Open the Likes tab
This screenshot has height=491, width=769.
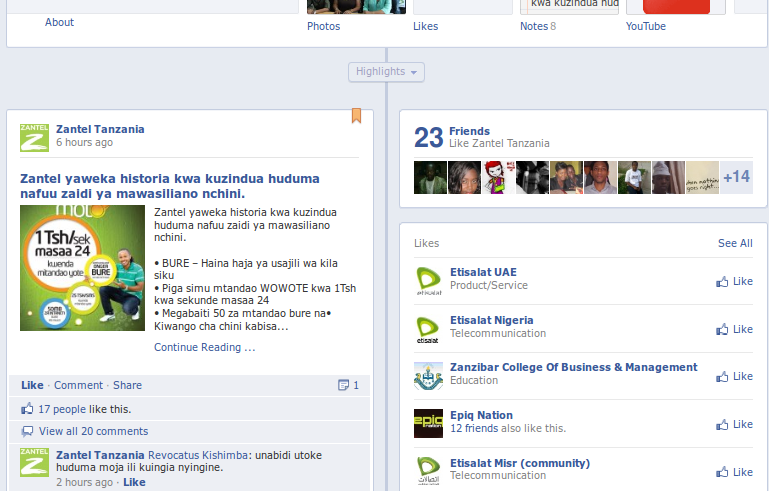(x=426, y=26)
